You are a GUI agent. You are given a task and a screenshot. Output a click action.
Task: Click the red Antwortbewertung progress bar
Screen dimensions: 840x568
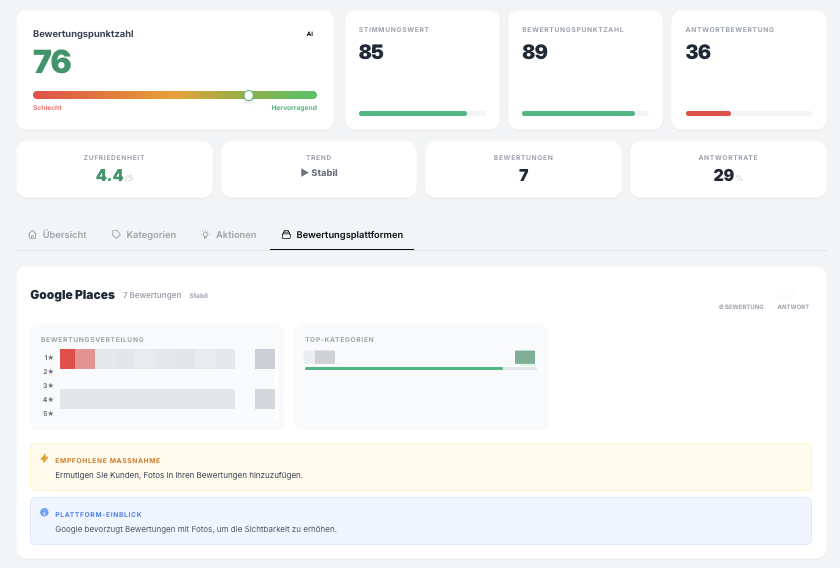(x=708, y=114)
